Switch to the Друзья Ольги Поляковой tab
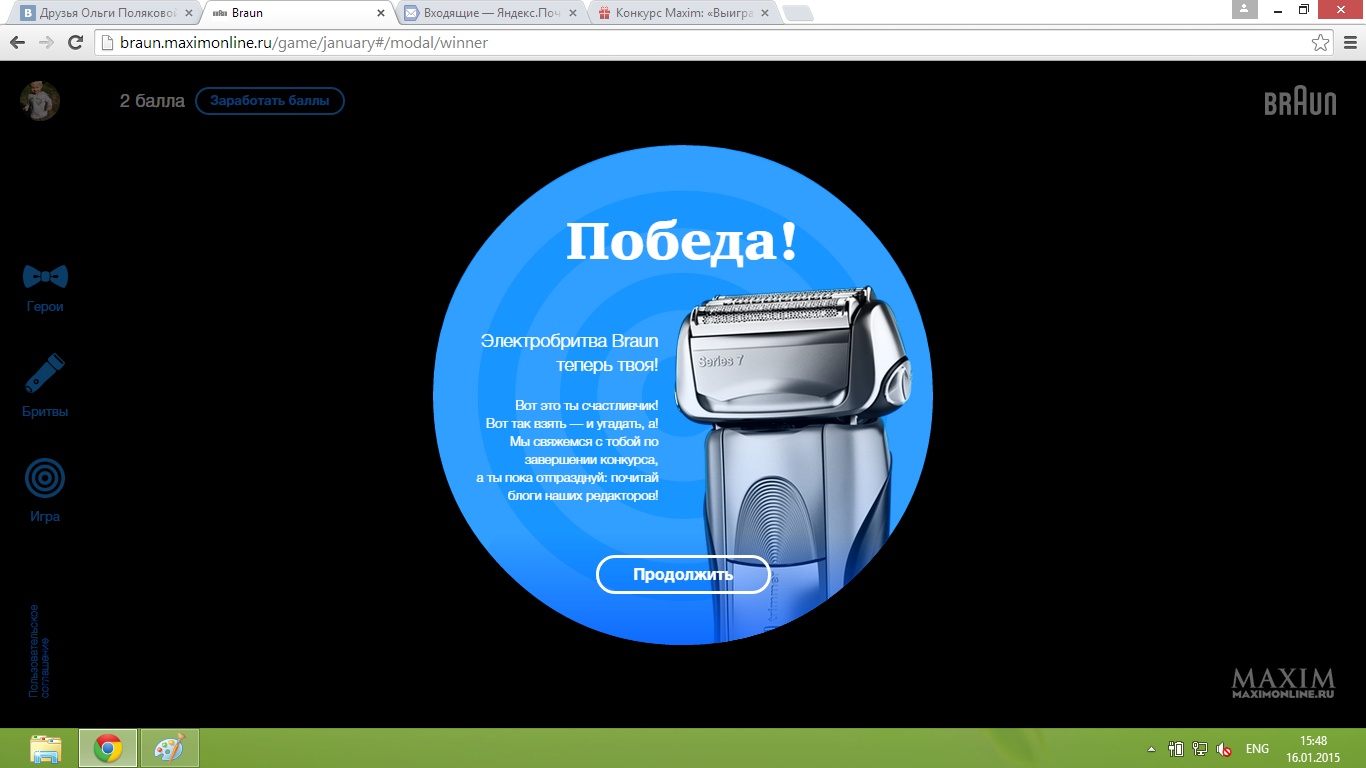This screenshot has width=1366, height=768. (98, 14)
